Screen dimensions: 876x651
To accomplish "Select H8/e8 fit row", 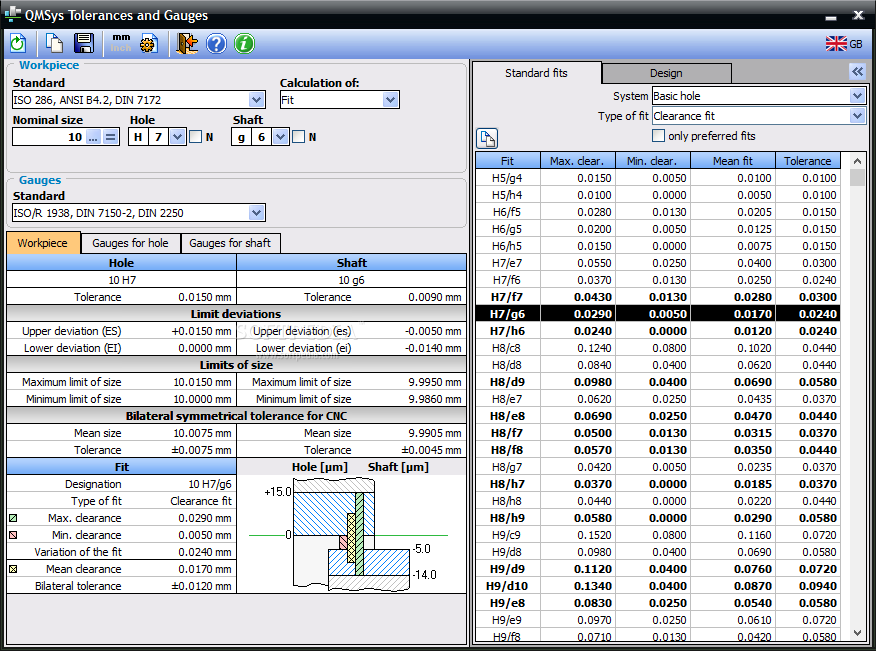I will pos(658,416).
